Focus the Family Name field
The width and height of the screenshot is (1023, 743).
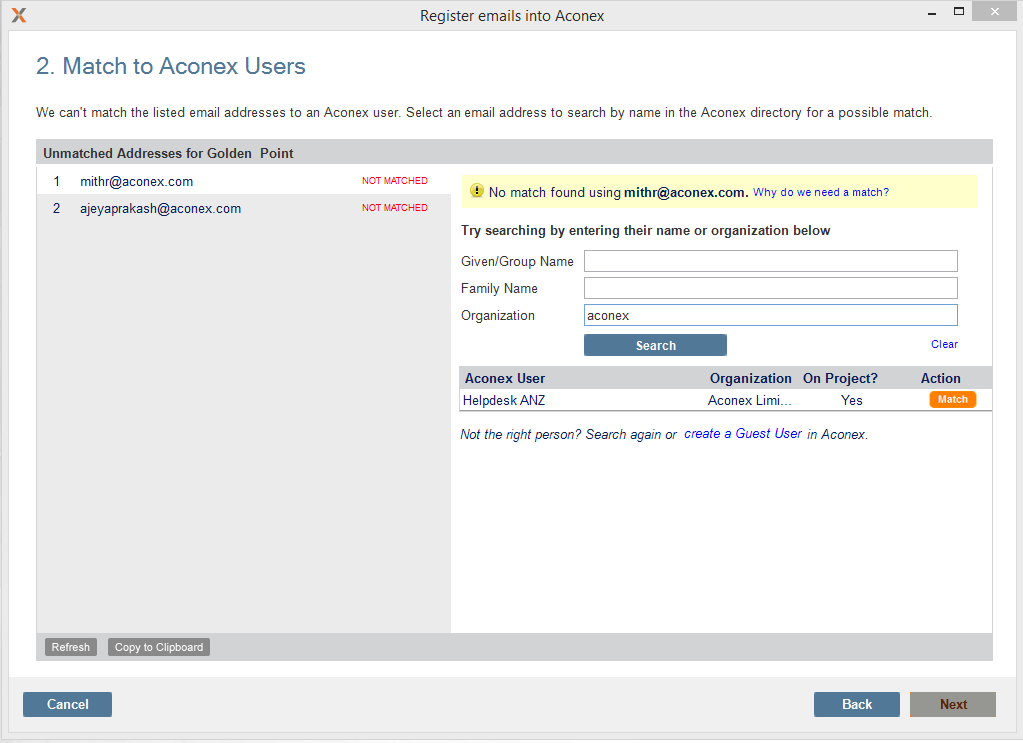[x=771, y=288]
